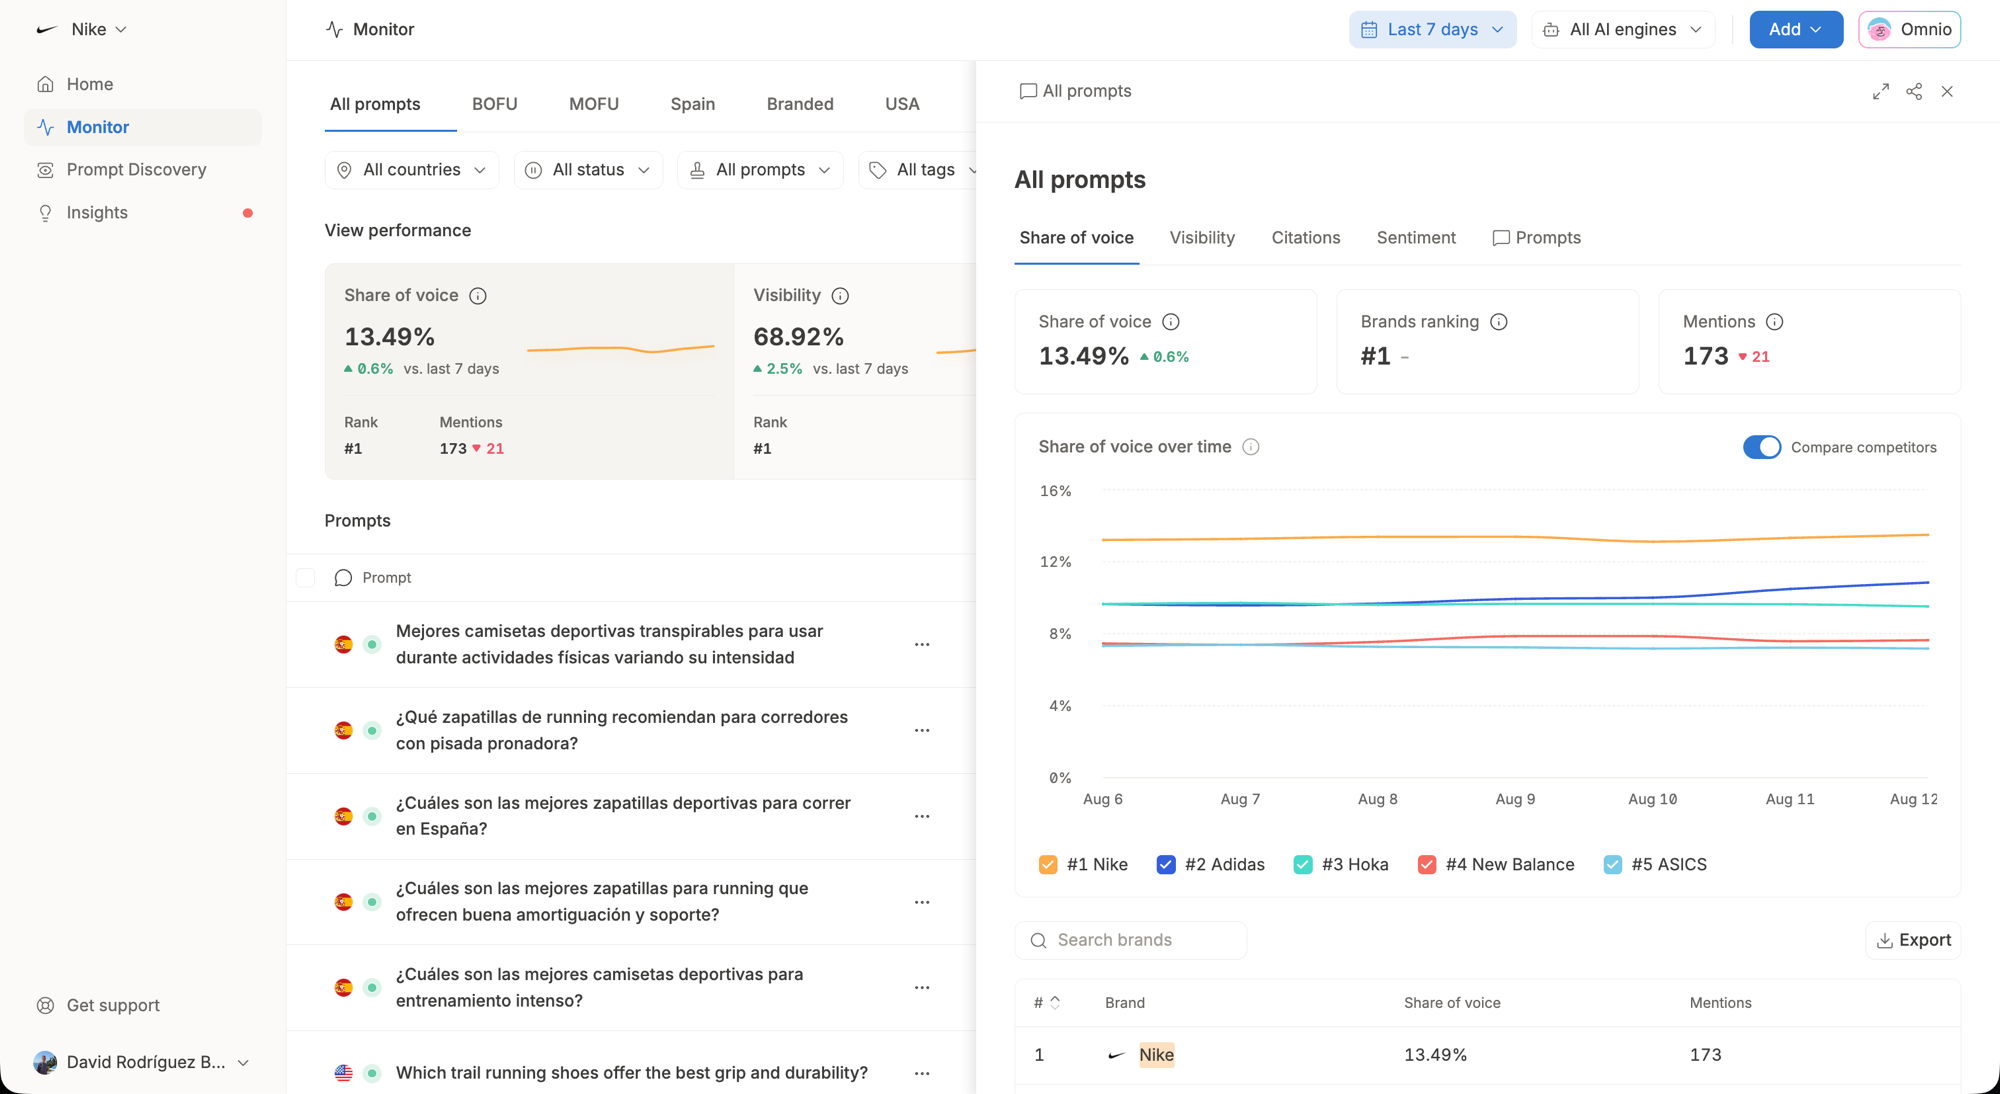Switch to the Spain tab
Viewport: 2000px width, 1094px height.
(693, 104)
